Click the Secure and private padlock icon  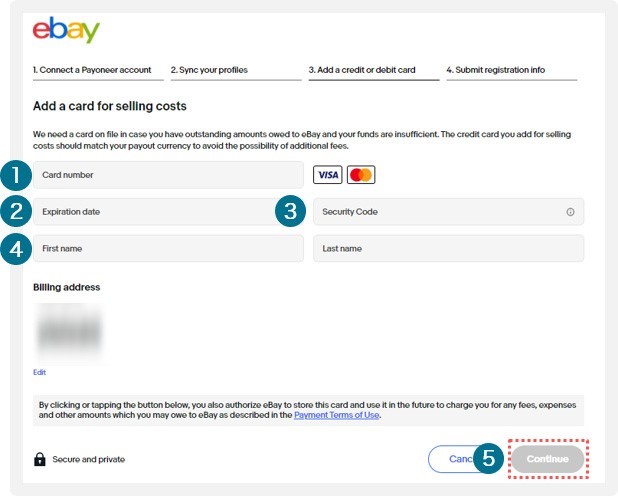(39, 459)
